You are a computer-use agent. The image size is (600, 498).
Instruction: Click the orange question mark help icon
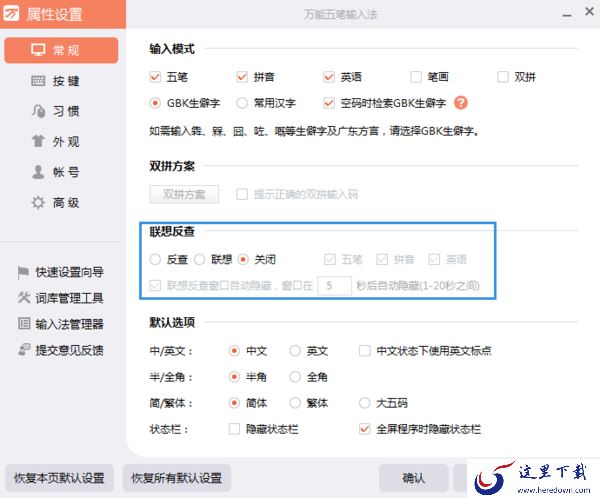(x=461, y=103)
